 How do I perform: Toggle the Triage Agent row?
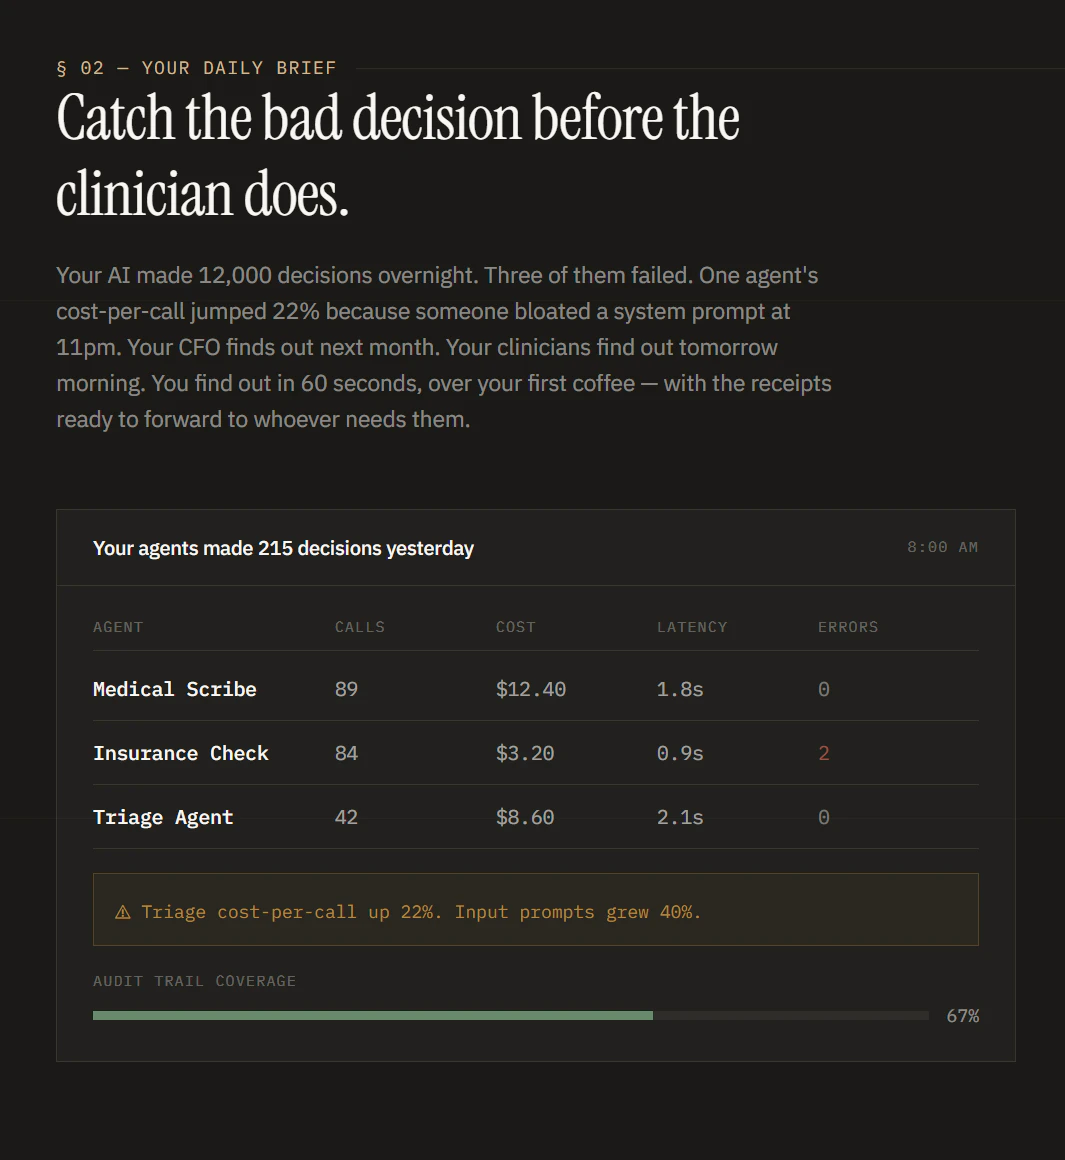pyautogui.click(x=163, y=817)
